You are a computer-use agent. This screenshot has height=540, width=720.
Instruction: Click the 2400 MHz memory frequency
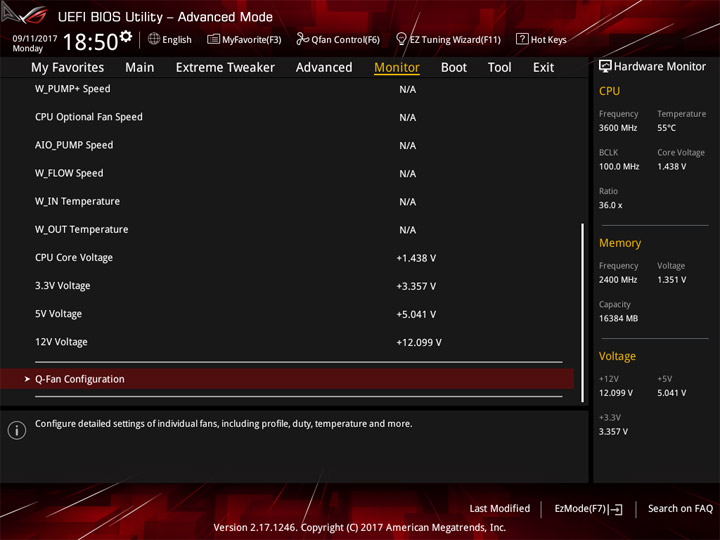(618, 280)
